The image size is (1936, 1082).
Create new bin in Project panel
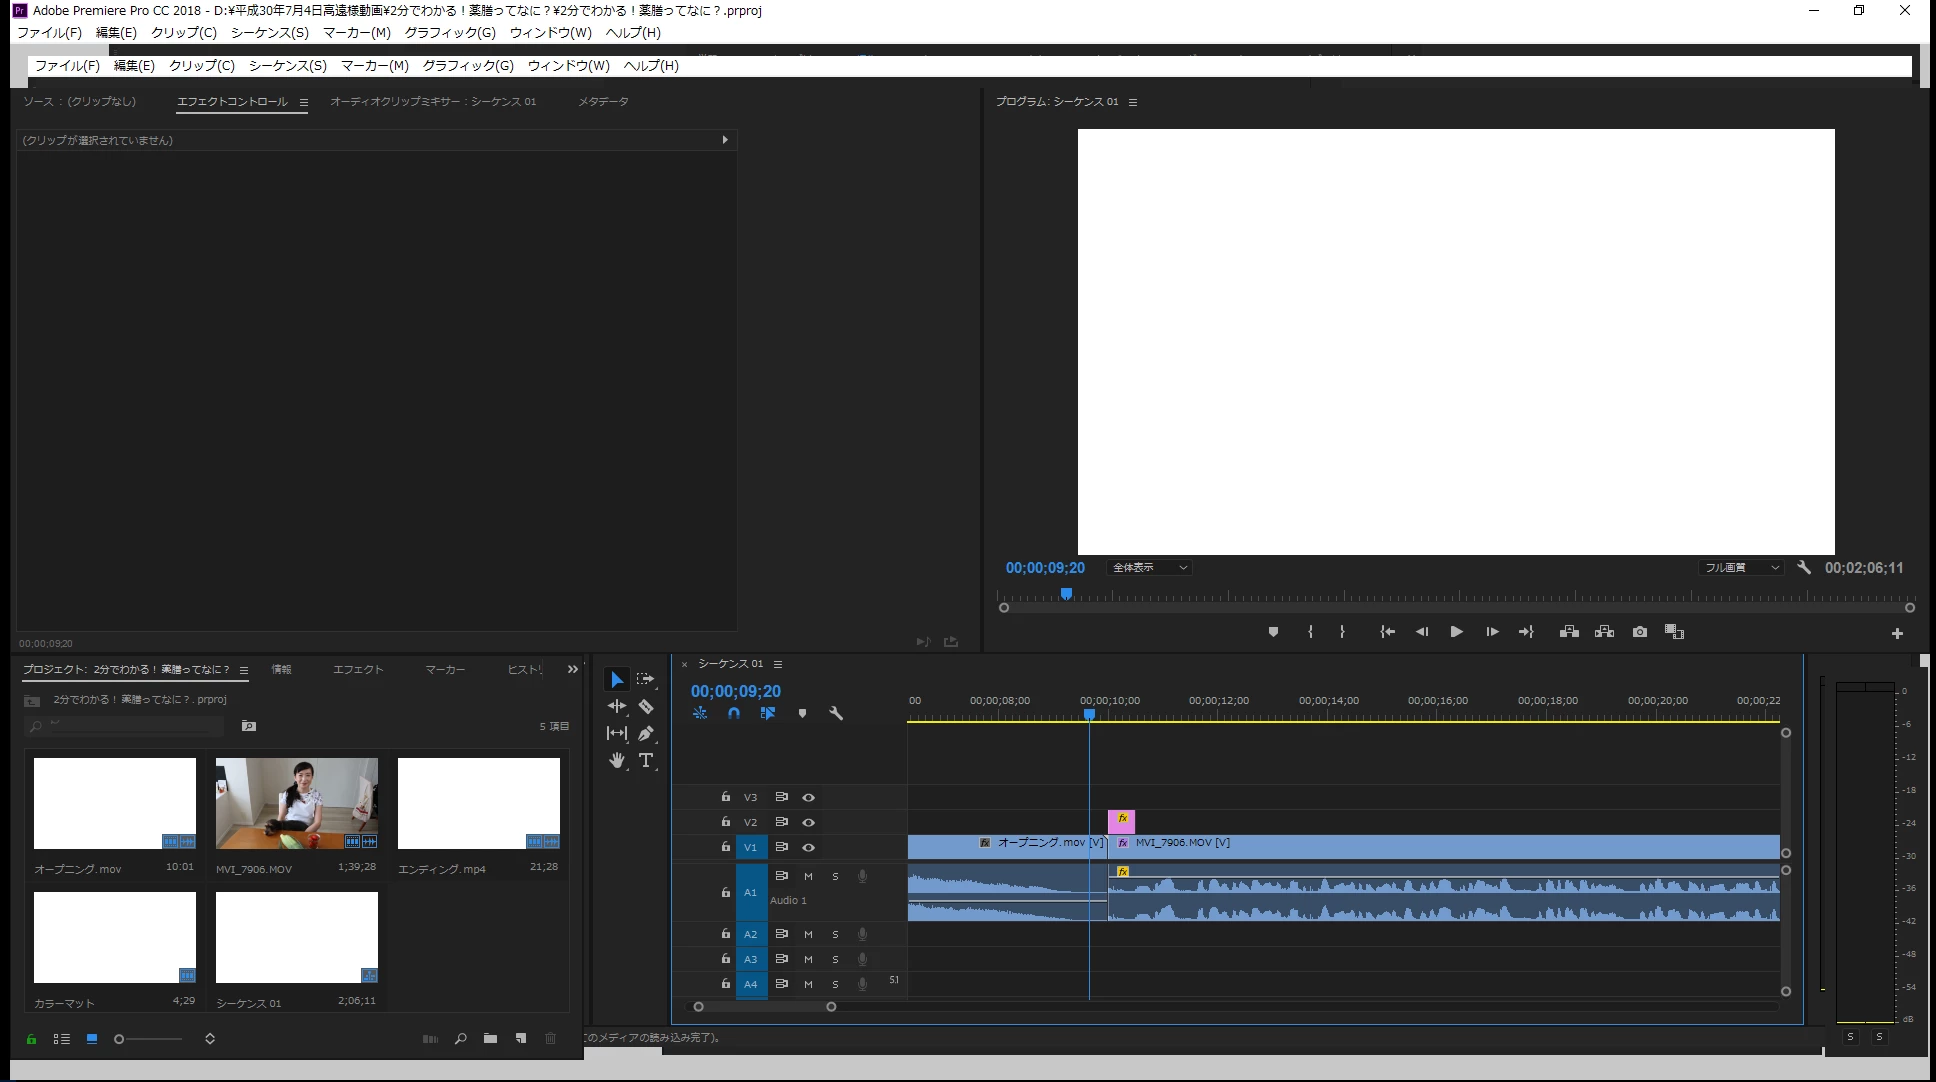[490, 1038]
